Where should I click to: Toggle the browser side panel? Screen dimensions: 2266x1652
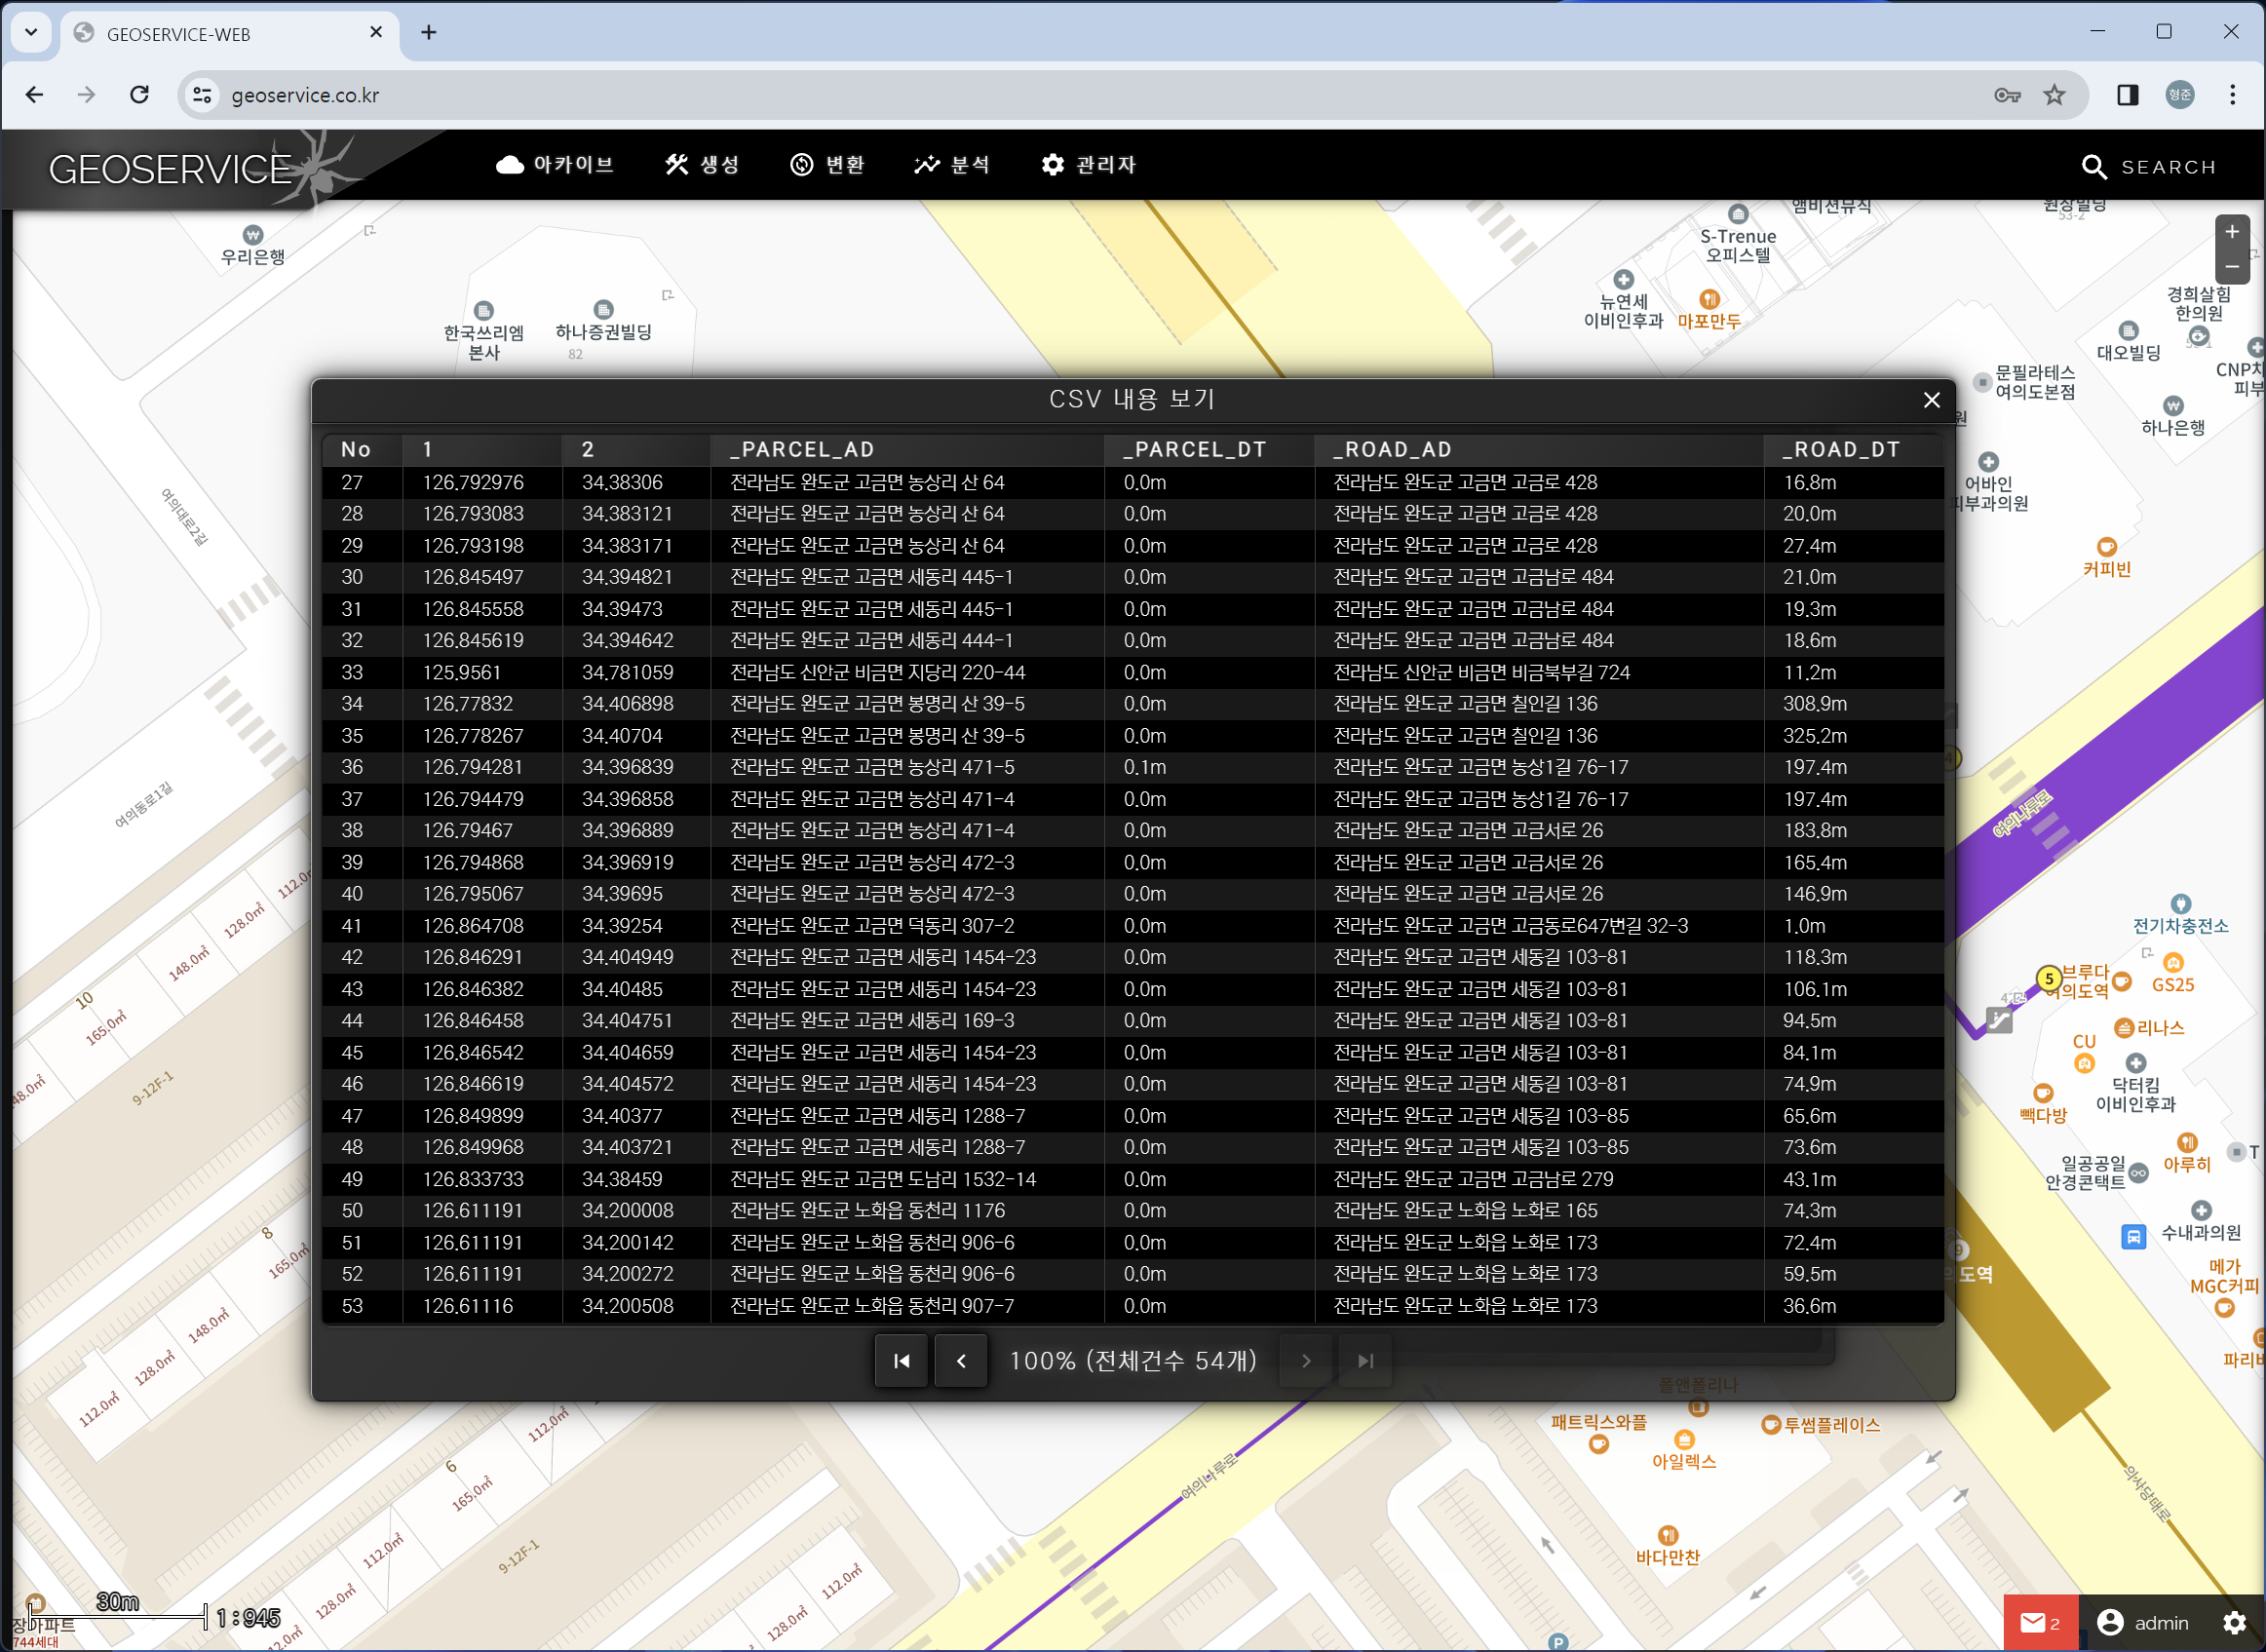[2127, 94]
